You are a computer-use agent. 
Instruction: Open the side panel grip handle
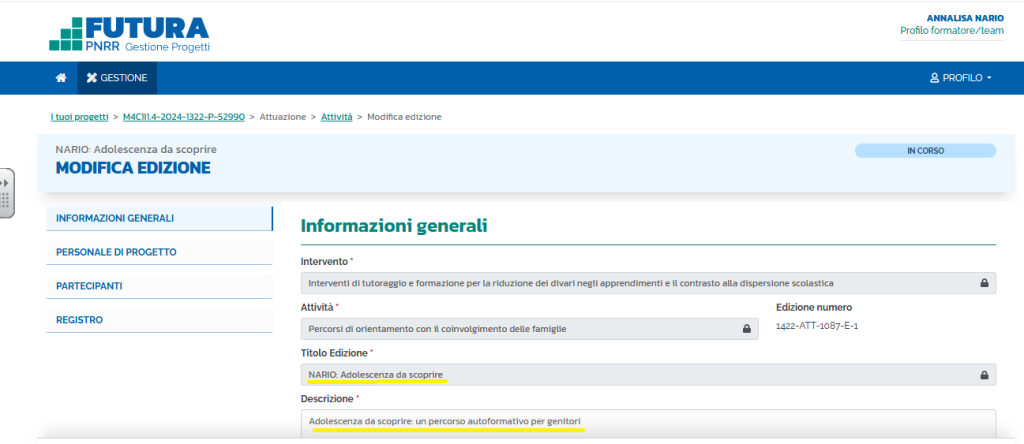click(x=6, y=192)
